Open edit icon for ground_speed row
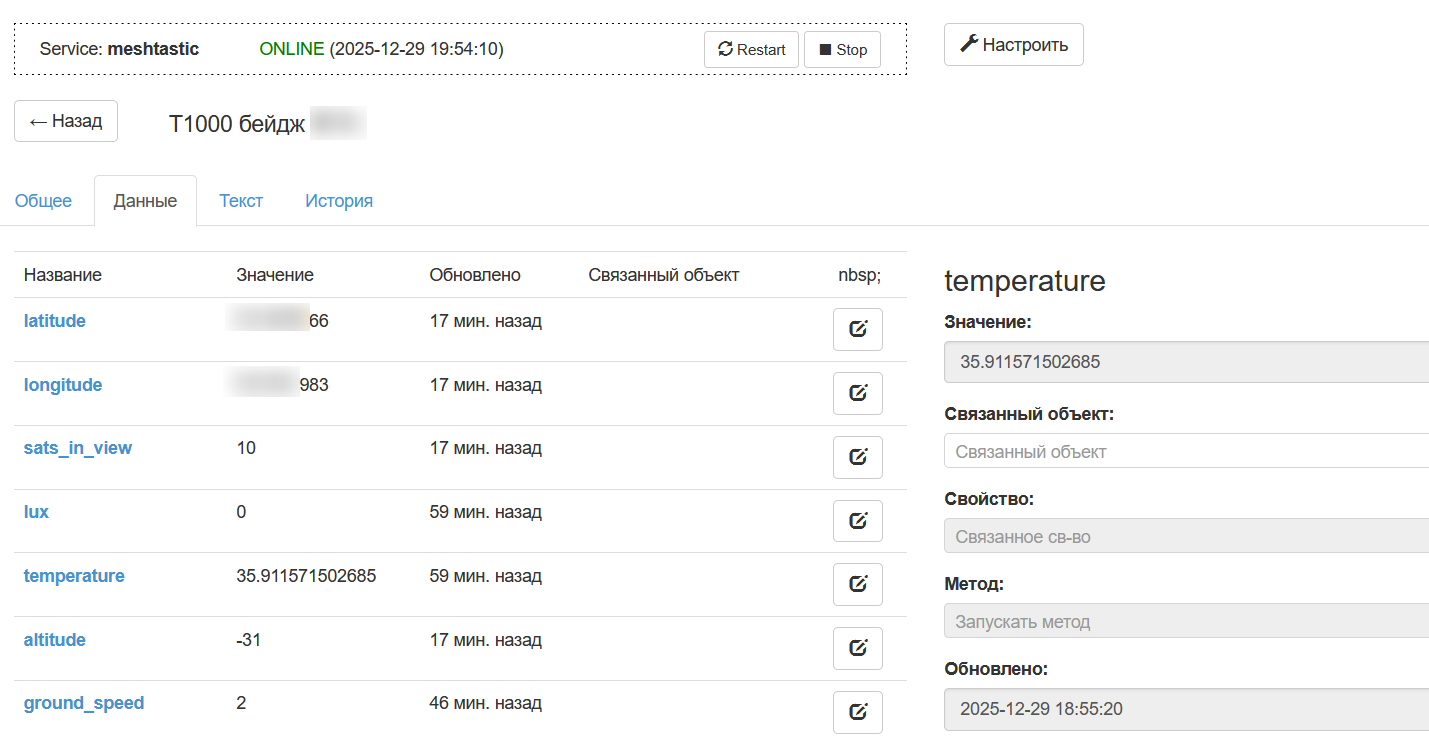The width and height of the screenshot is (1429, 741). [x=857, y=712]
